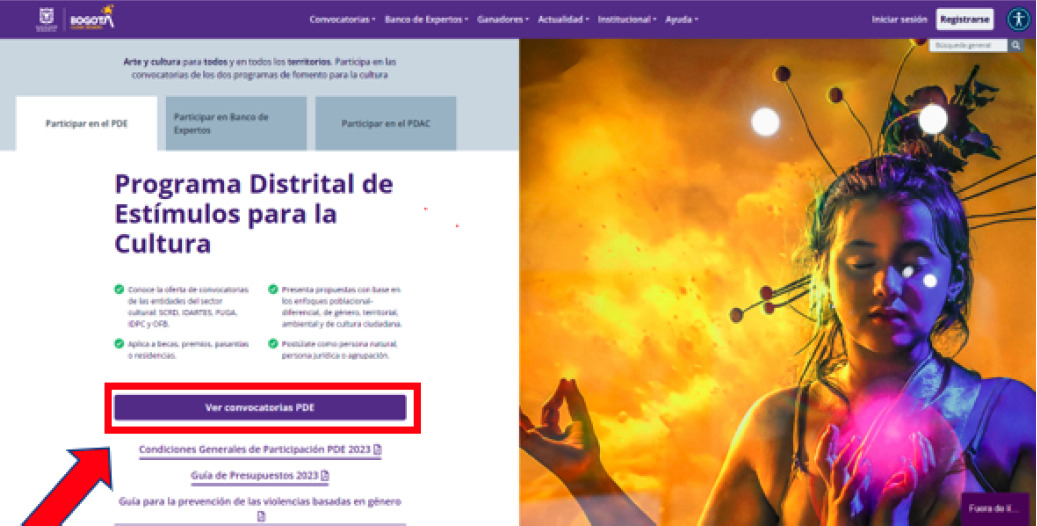1037x526 pixels.
Task: Click the hero artwork of the girl
Action: pyautogui.click(x=778, y=285)
